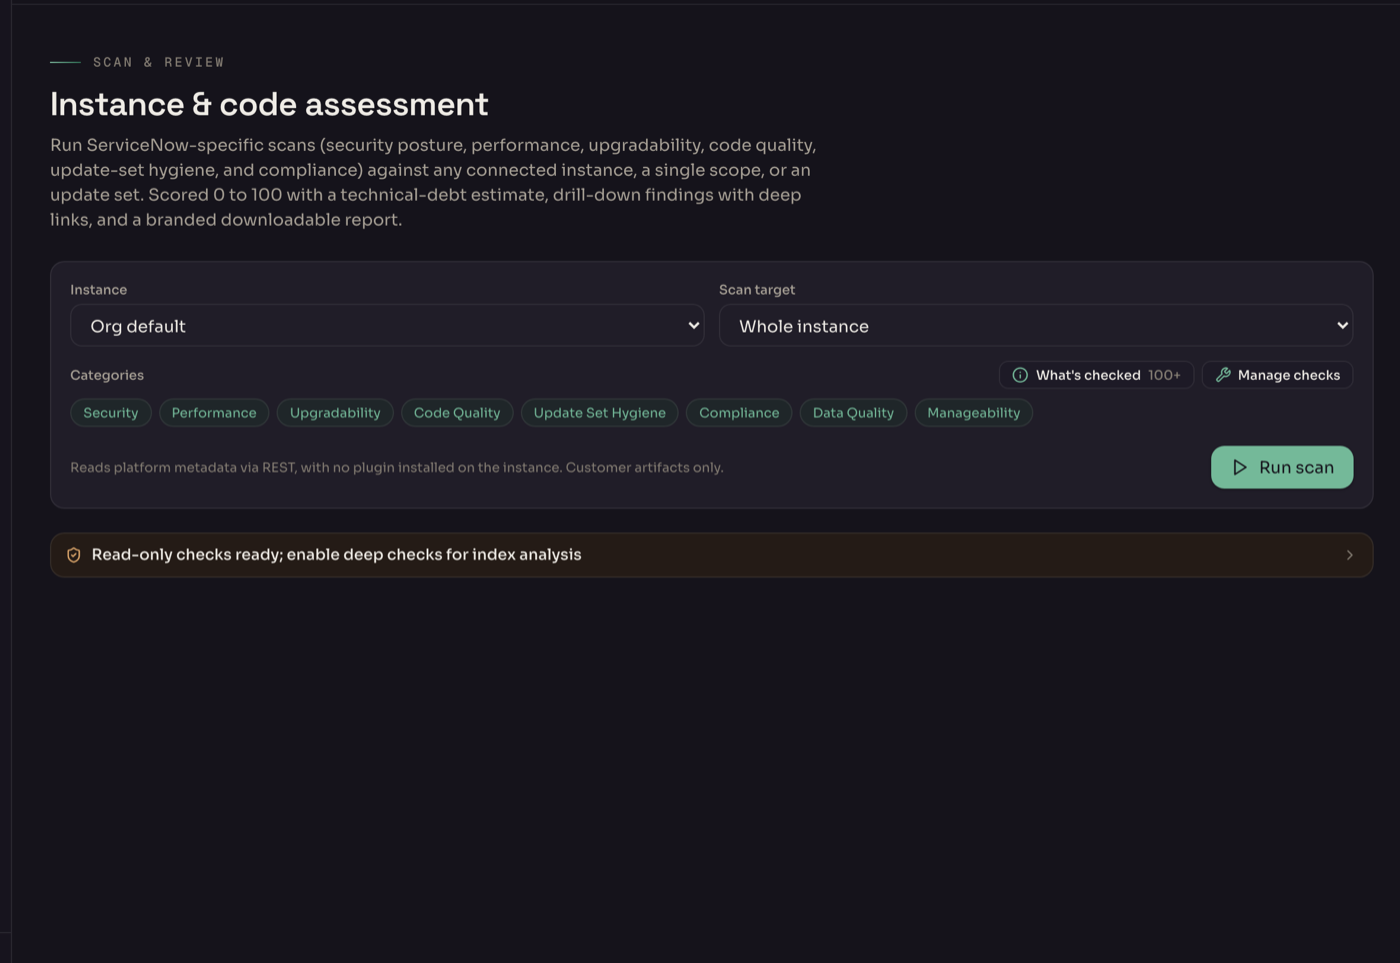Toggle the Performance category chip
Viewport: 1400px width, 963px height.
point(214,413)
